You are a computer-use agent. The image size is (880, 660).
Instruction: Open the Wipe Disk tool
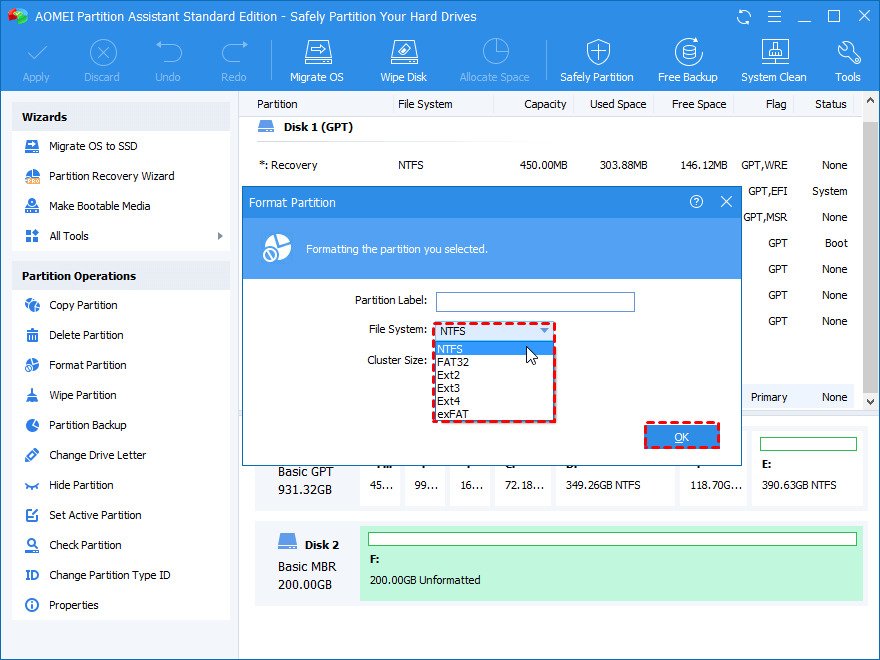click(403, 60)
